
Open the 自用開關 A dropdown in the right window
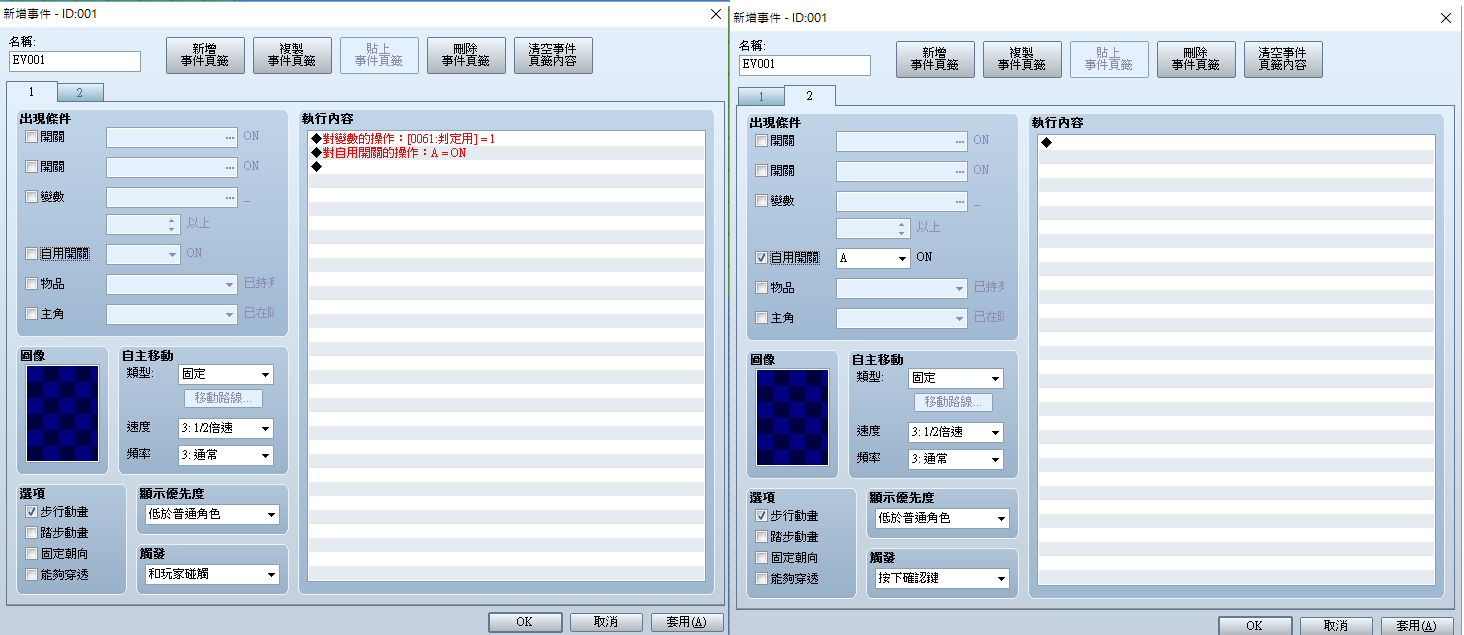coord(873,257)
